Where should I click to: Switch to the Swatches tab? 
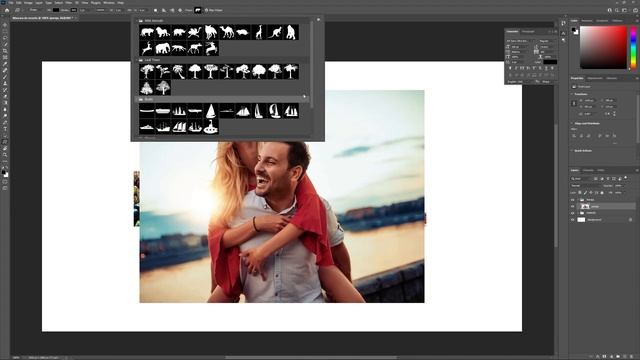pyautogui.click(x=587, y=20)
